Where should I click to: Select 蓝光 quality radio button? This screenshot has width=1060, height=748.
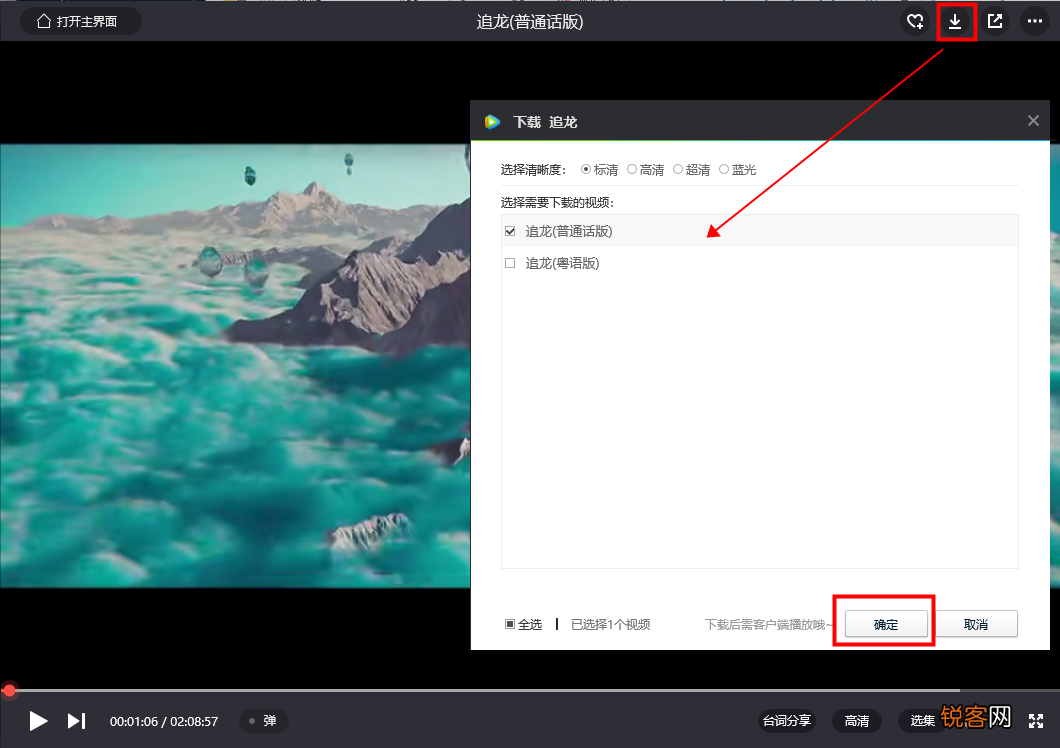click(723, 169)
